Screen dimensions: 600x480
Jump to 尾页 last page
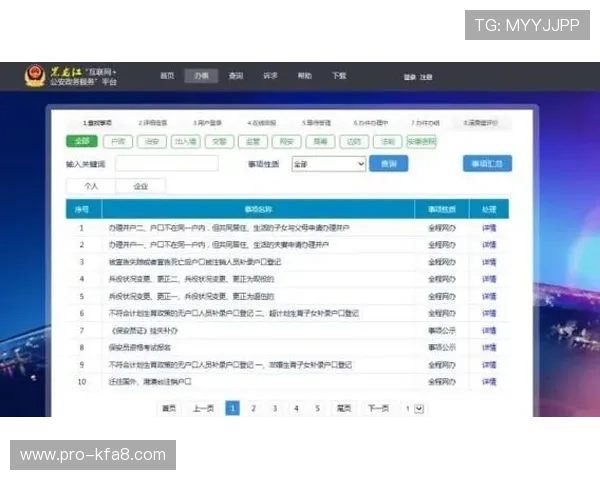(344, 408)
